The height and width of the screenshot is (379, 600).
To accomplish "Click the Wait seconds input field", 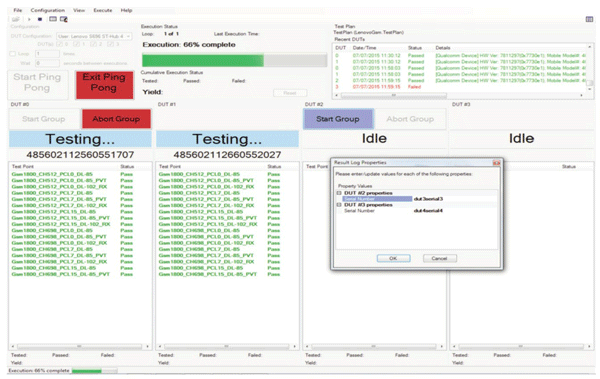I will coord(47,63).
